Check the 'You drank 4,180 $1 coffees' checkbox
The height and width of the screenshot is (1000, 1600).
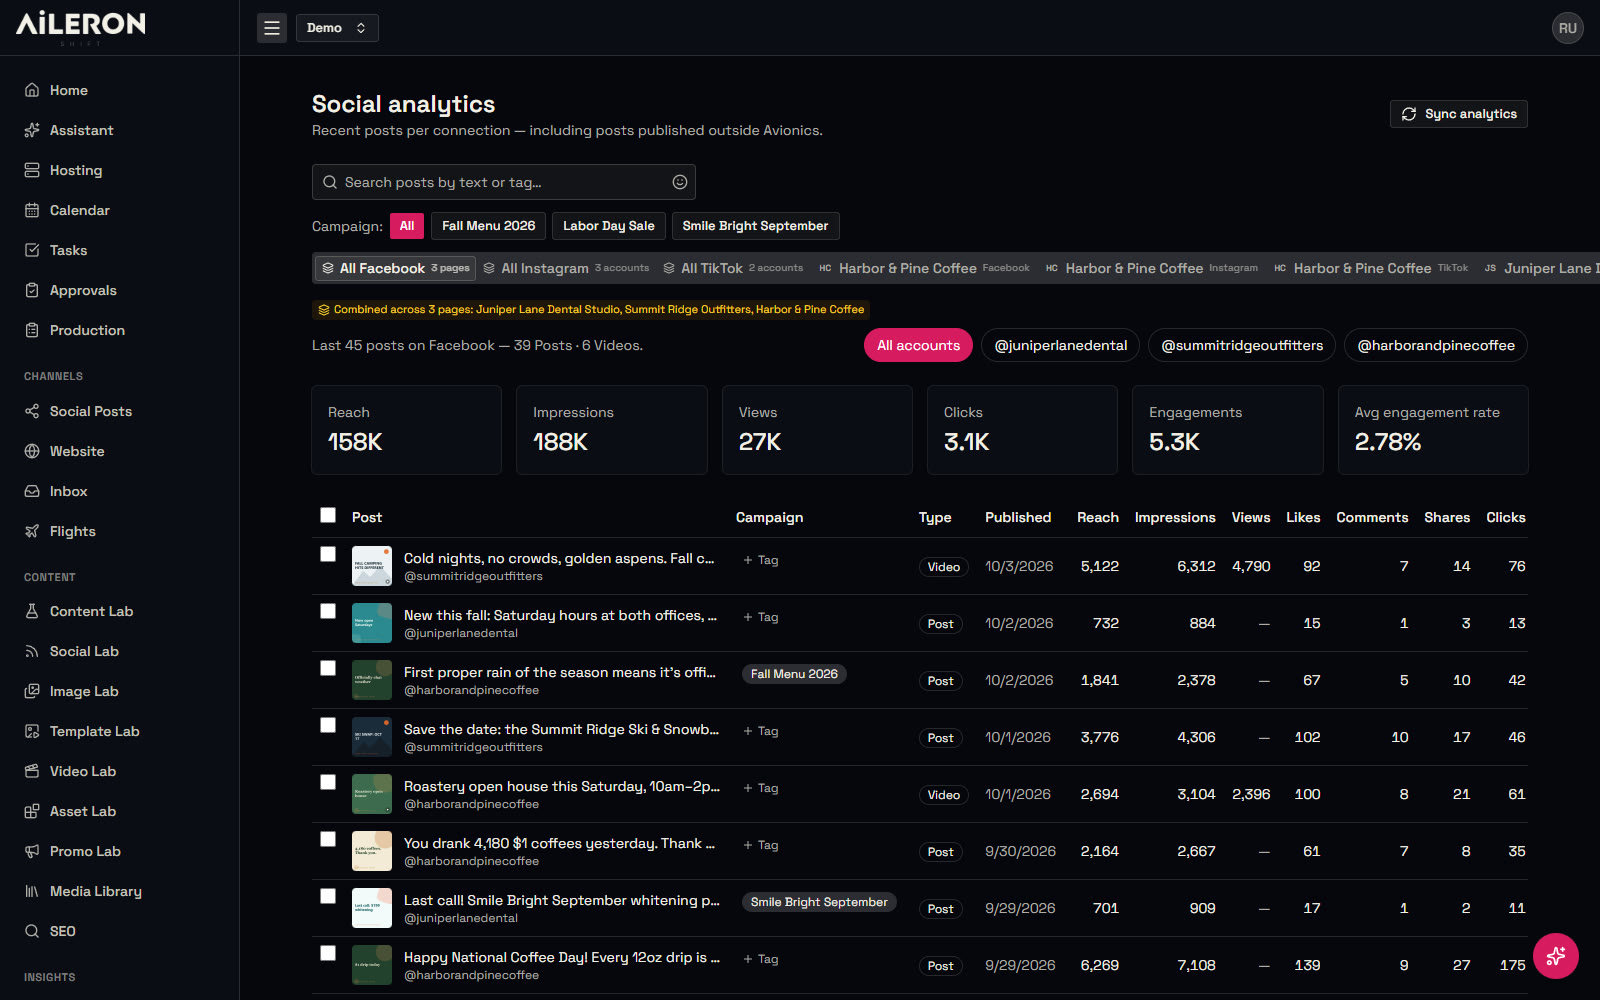328,839
